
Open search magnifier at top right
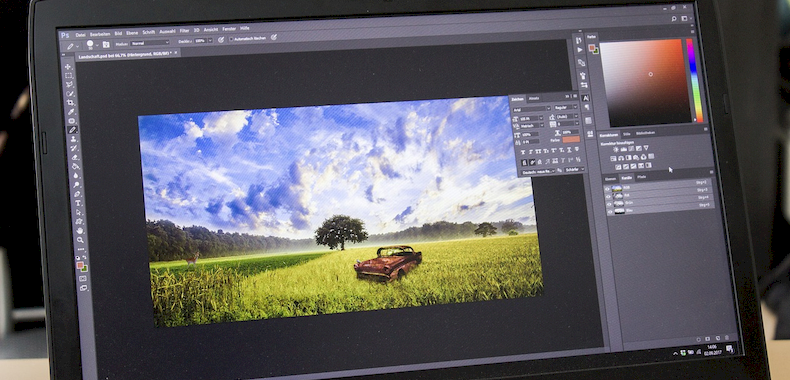coord(674,19)
